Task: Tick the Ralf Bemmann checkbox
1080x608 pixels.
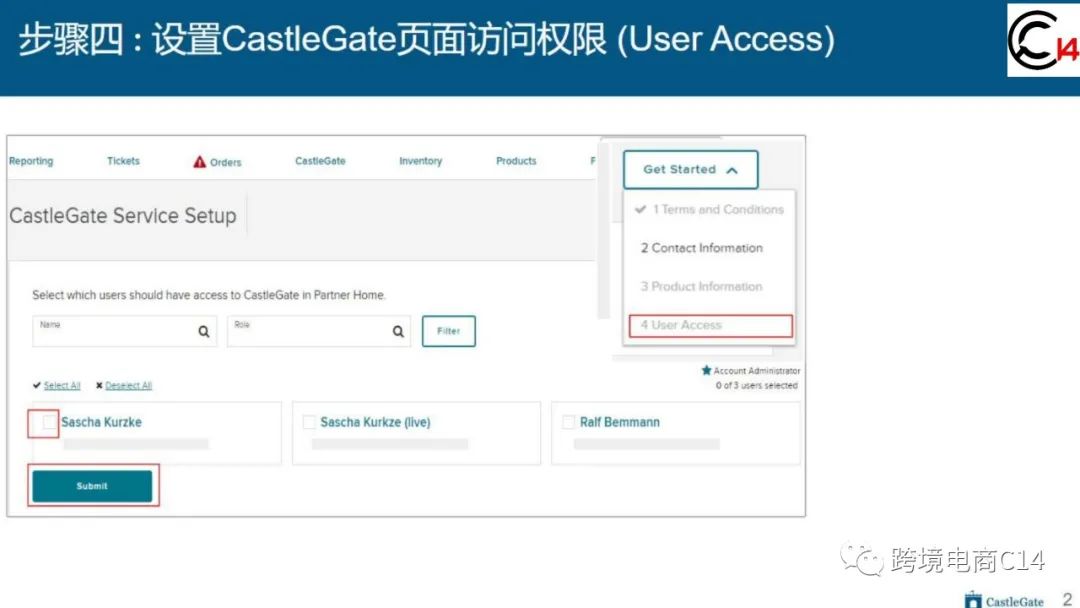Action: 568,422
